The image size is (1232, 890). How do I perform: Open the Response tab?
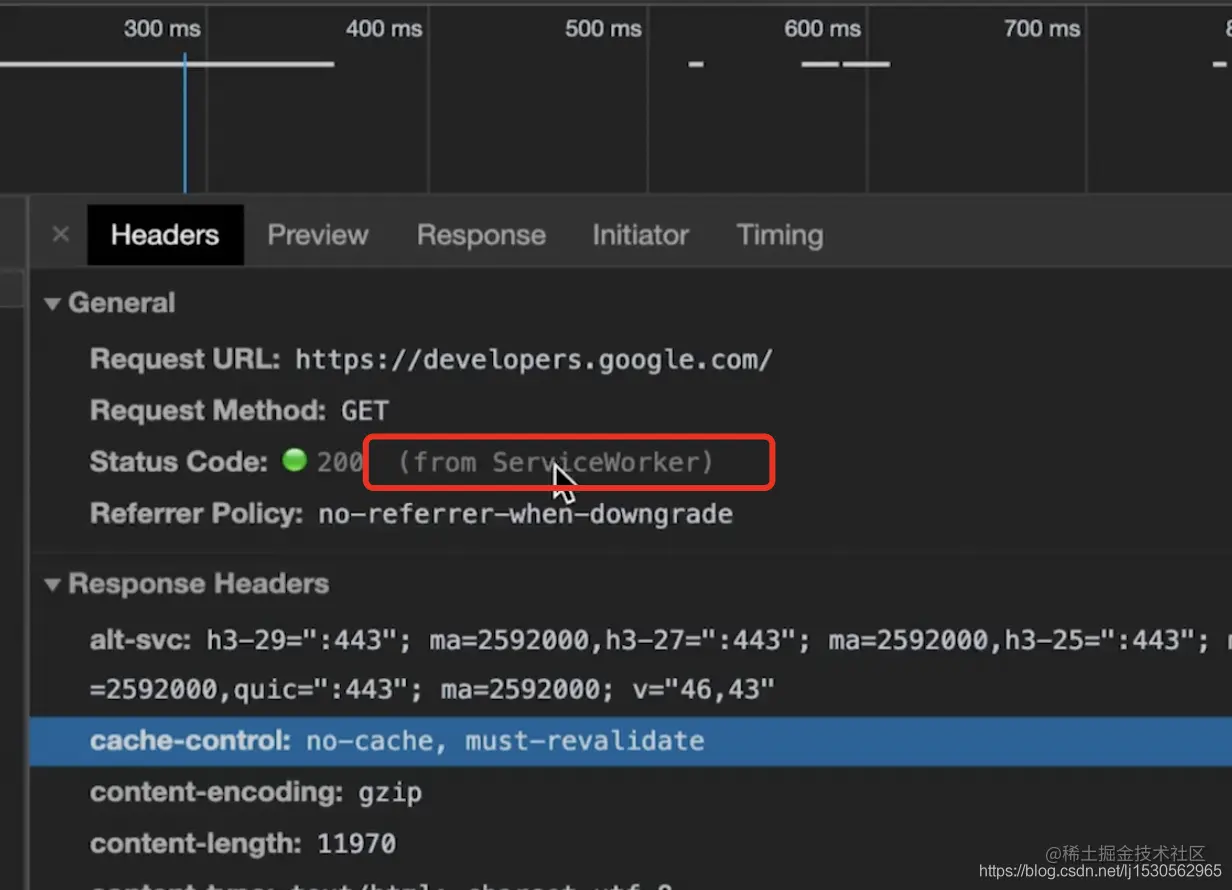pos(481,235)
